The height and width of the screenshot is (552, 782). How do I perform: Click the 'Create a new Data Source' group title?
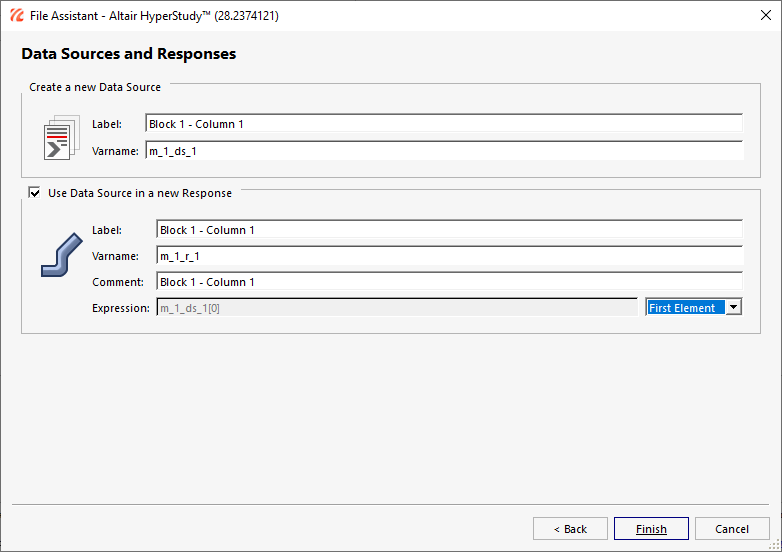95,87
